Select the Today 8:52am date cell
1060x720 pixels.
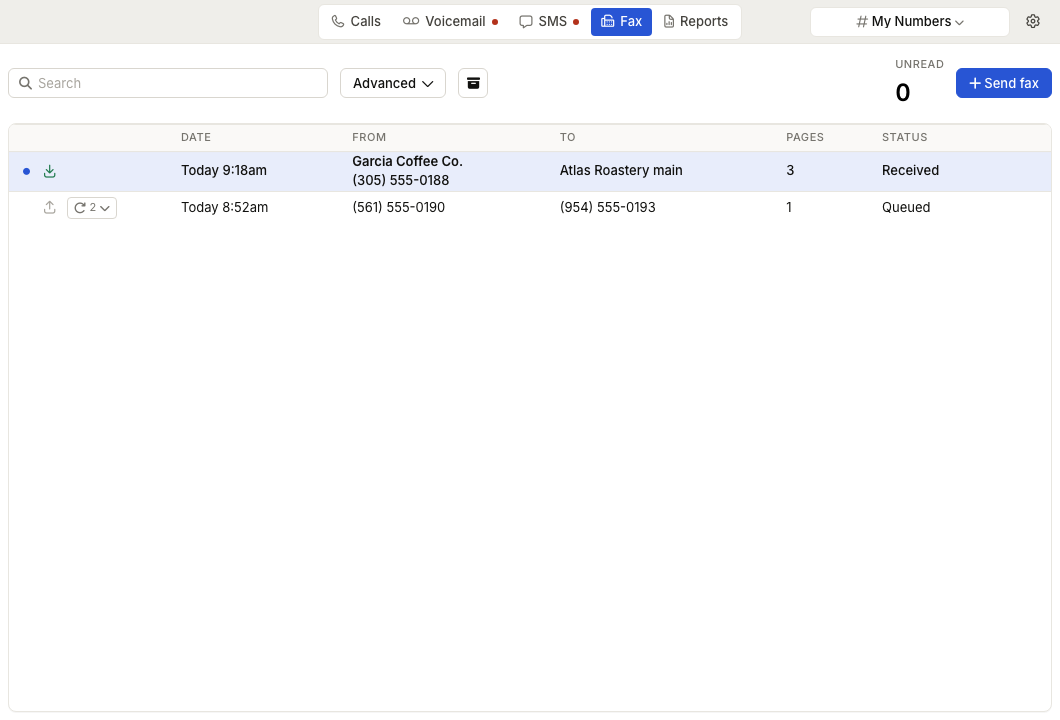(224, 208)
